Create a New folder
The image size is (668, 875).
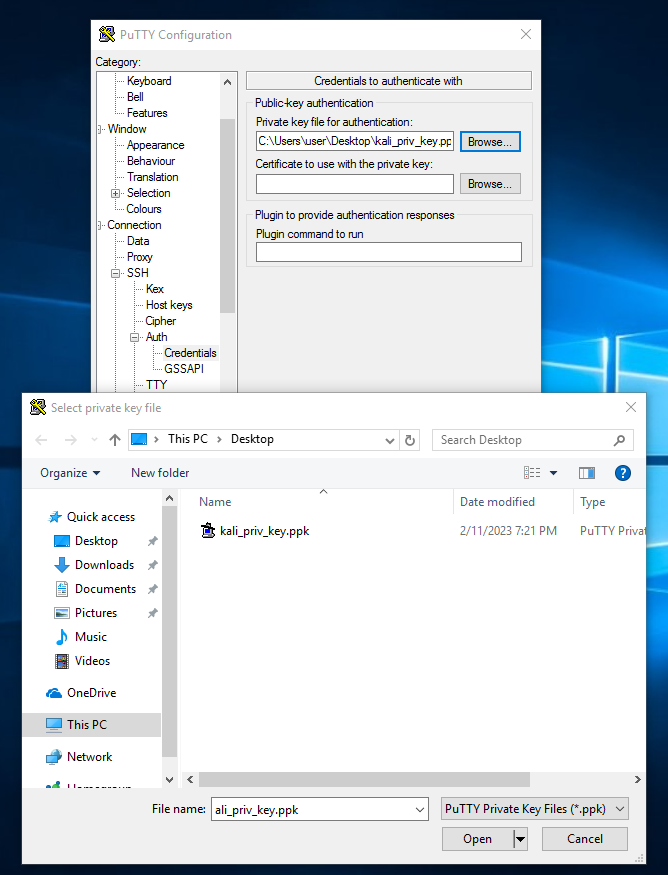click(x=160, y=473)
